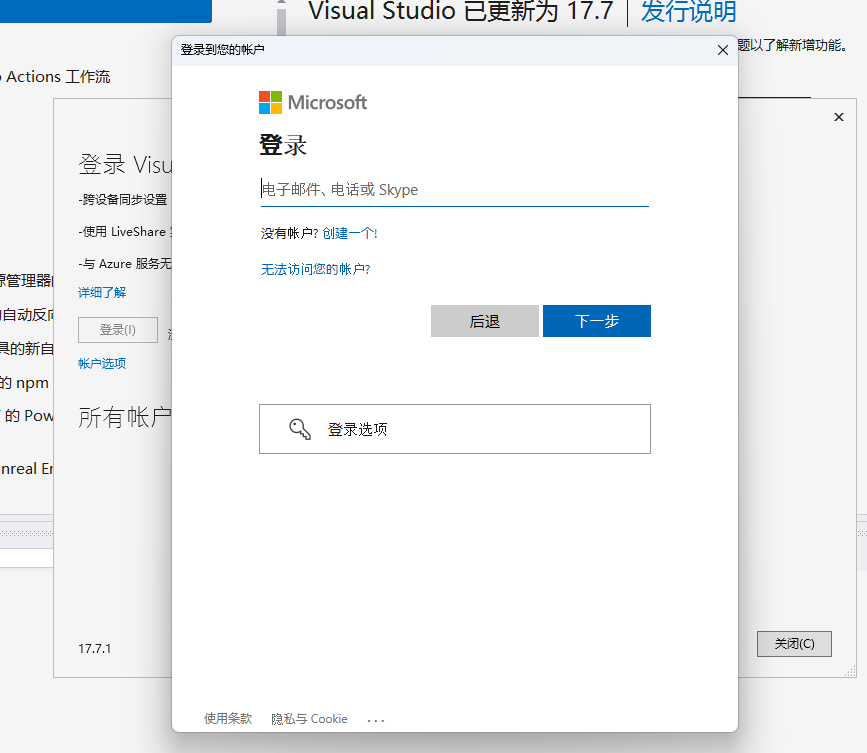Click the email, phone or Skype input field
Image resolution: width=867 pixels, height=753 pixels.
(454, 190)
